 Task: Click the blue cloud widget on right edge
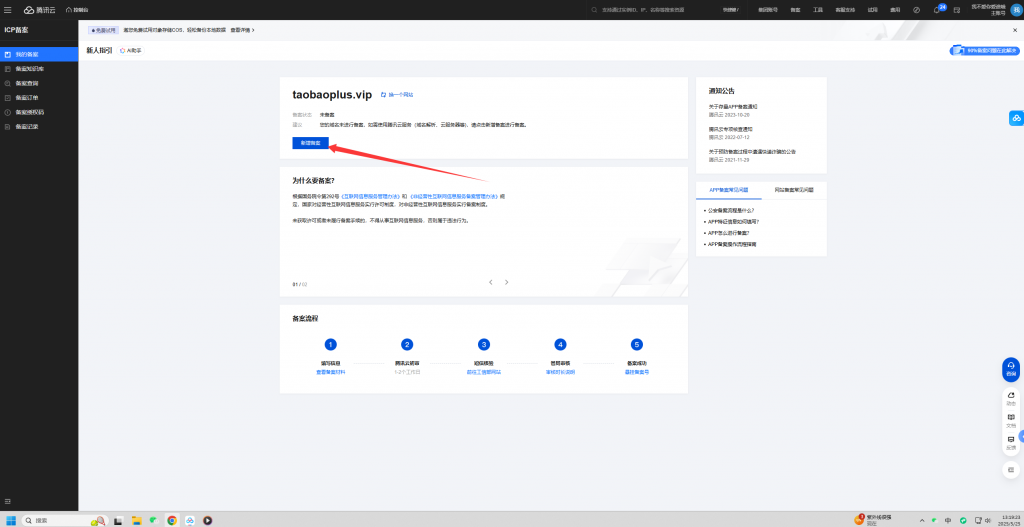click(x=1016, y=118)
